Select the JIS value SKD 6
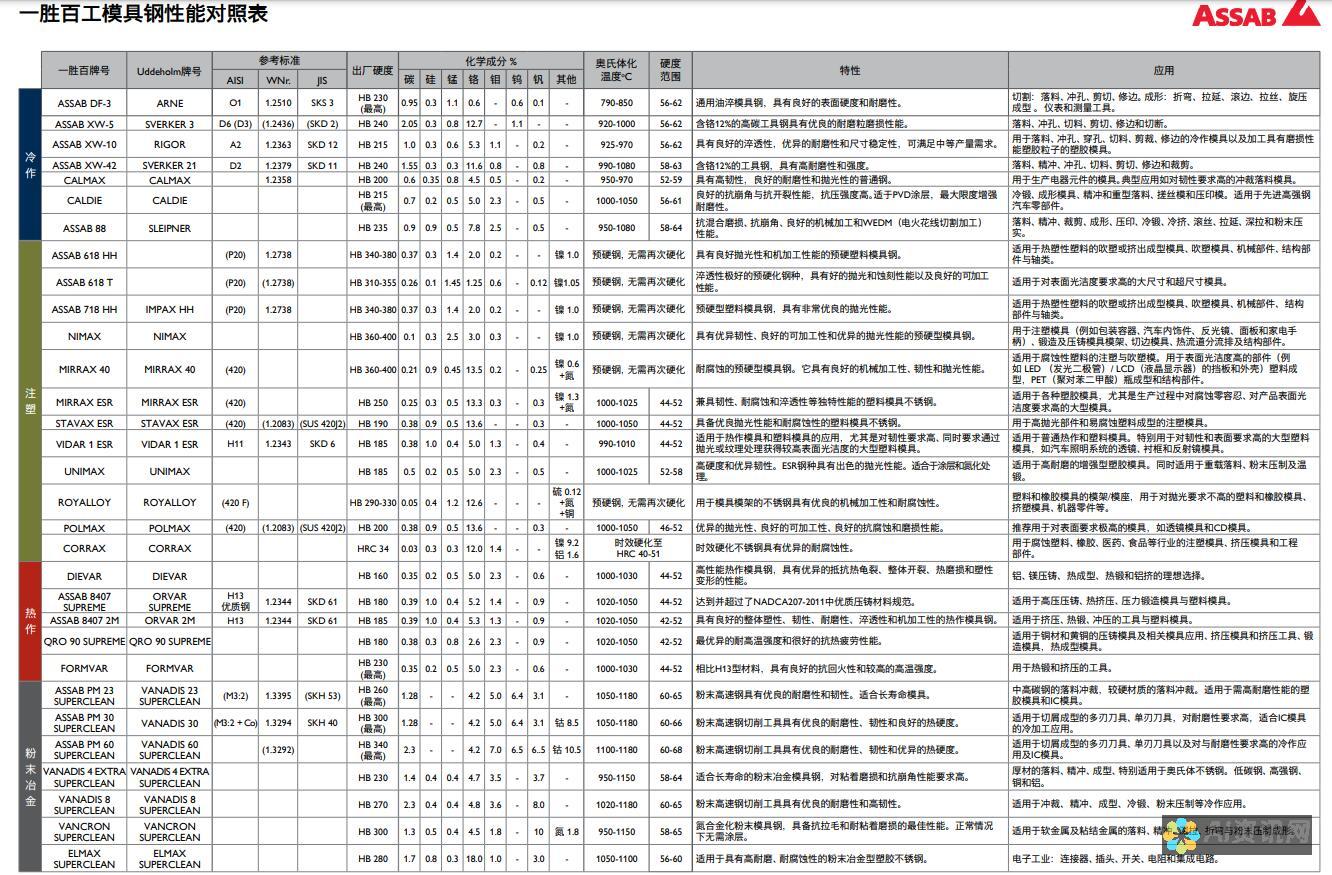The height and width of the screenshot is (875, 1332). coord(322,444)
